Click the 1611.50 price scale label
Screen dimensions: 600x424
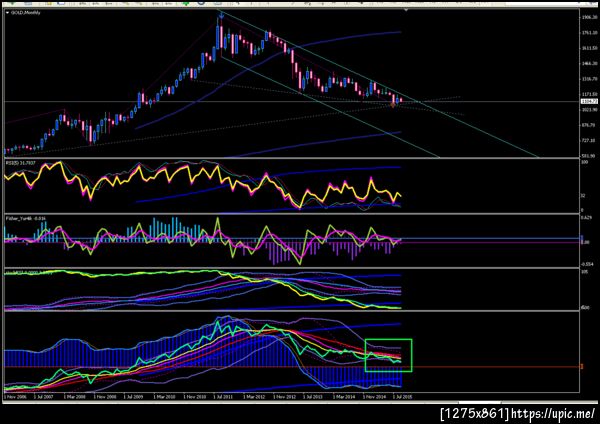click(590, 48)
